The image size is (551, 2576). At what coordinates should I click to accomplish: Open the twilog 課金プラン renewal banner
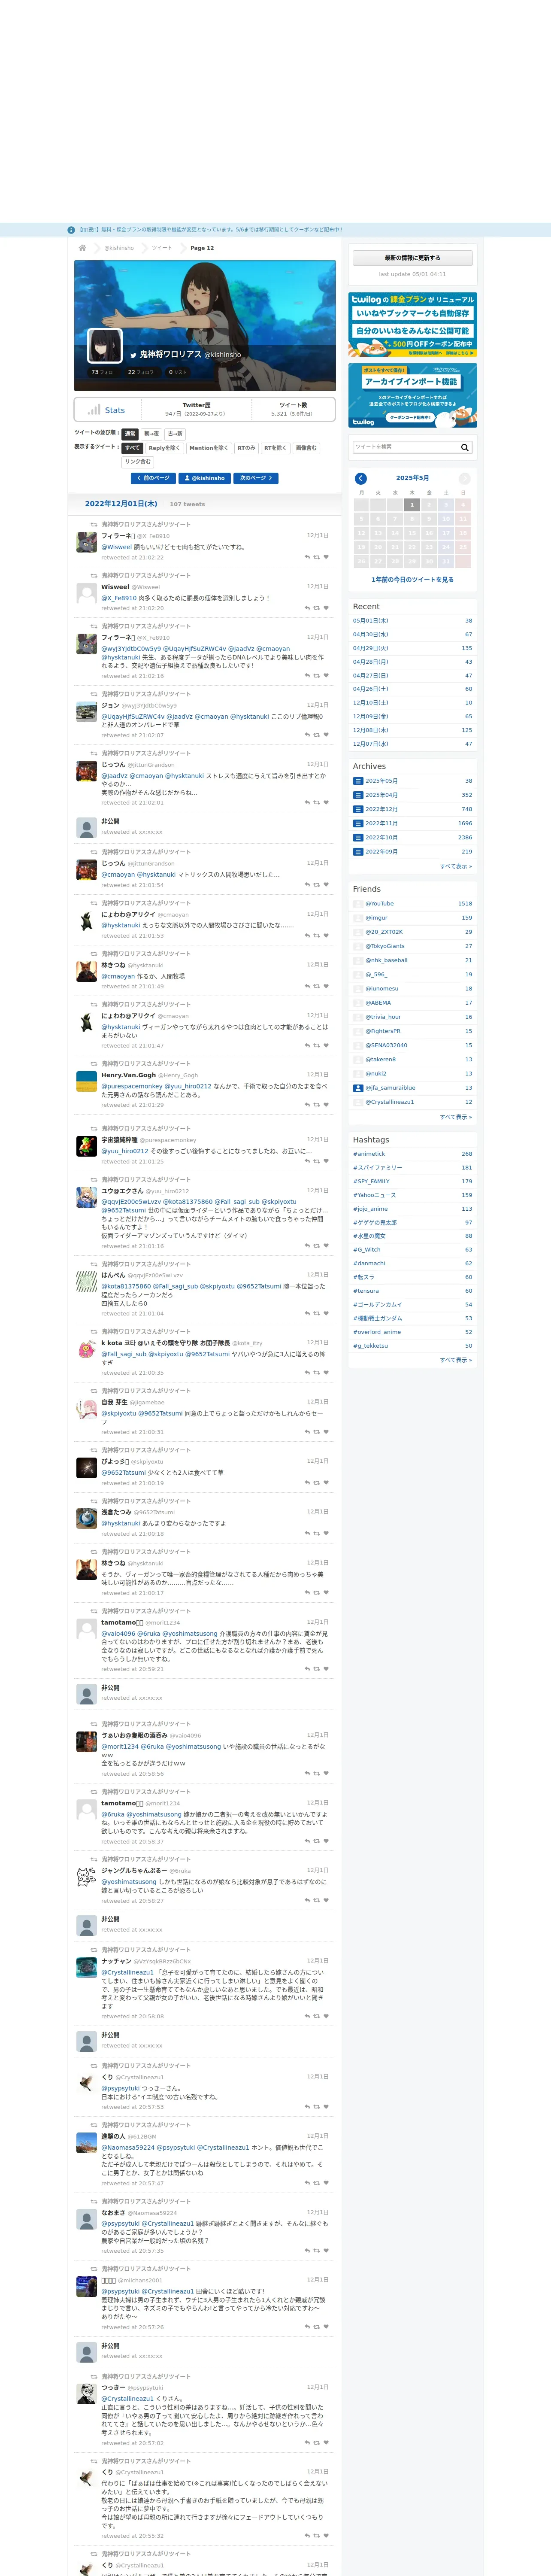point(412,325)
